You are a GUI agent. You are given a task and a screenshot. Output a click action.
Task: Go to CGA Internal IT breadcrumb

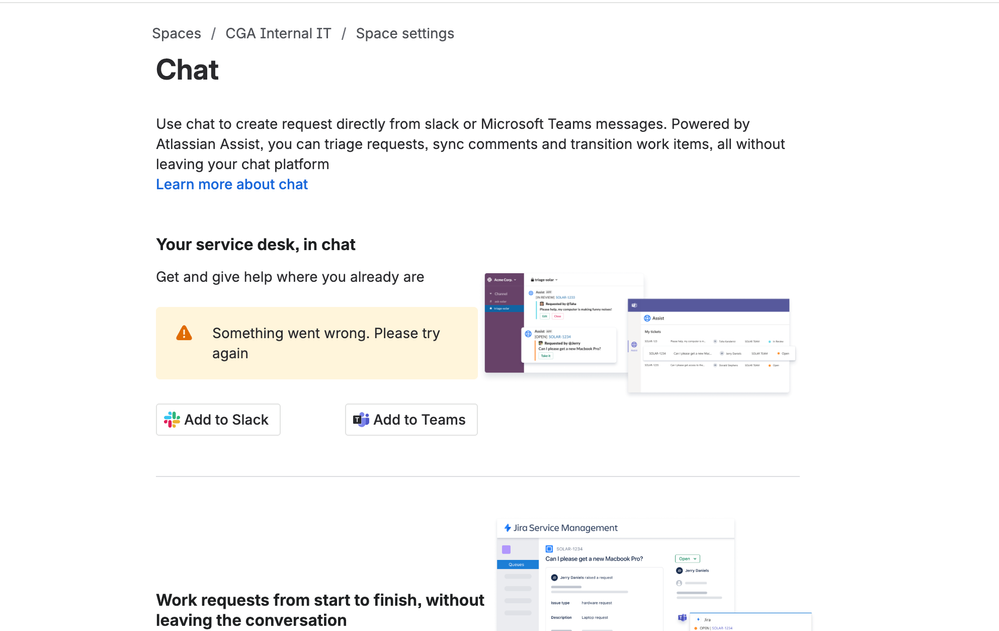coord(278,34)
